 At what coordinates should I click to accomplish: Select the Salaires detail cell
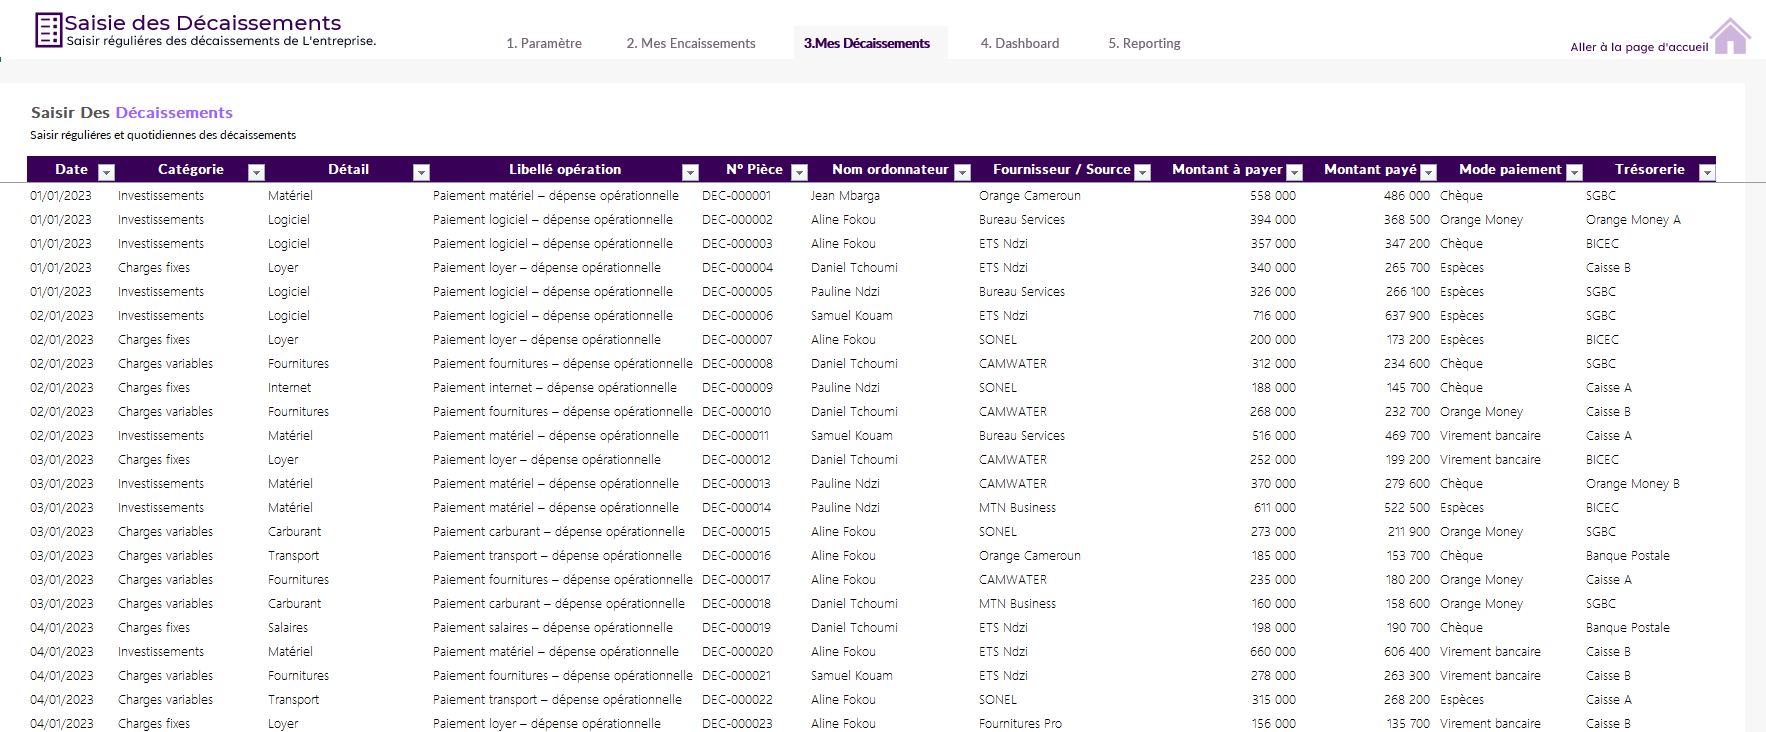click(288, 628)
